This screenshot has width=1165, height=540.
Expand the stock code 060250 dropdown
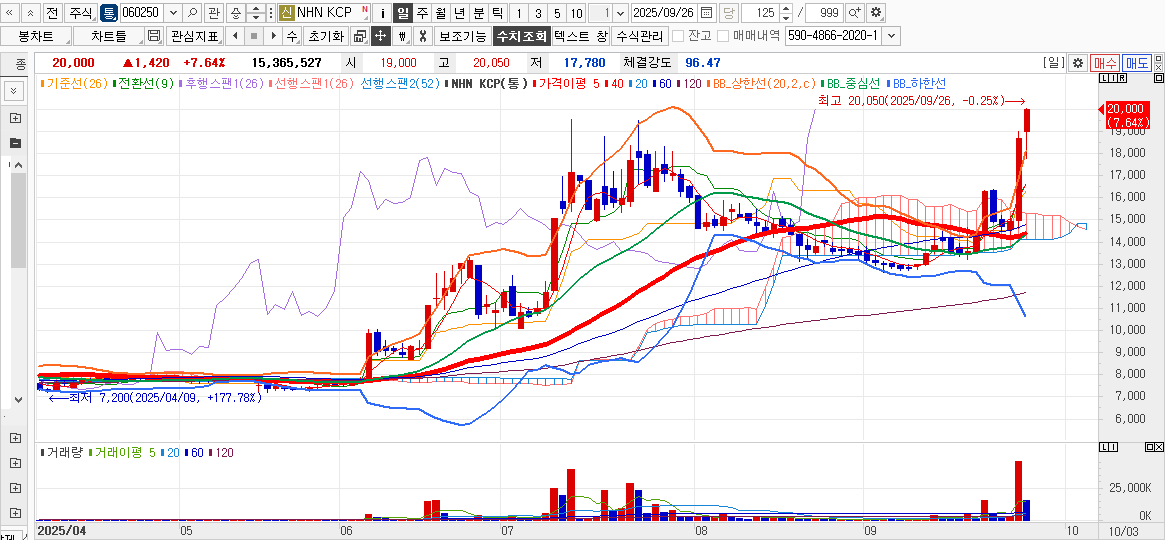(x=174, y=13)
